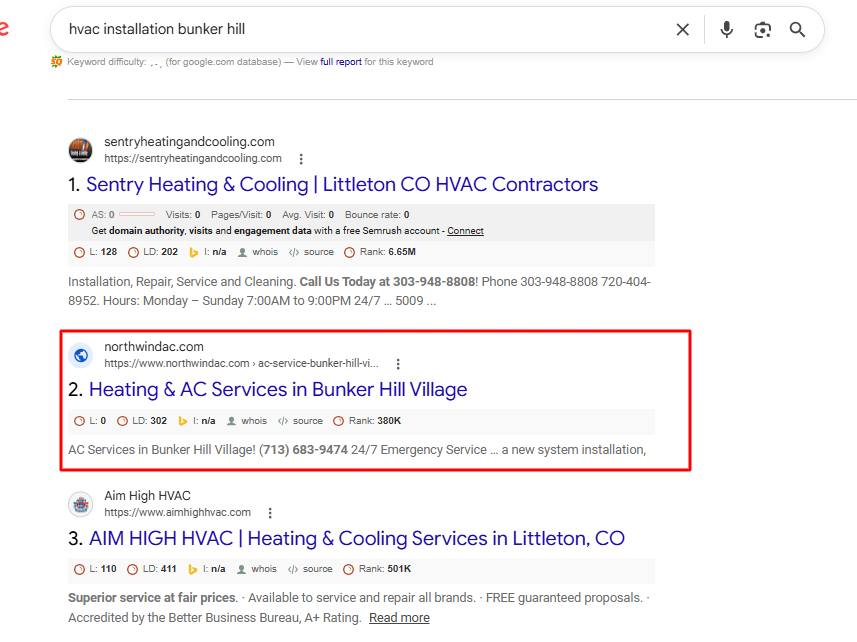
Task: Open whois for northwindac result
Action: [x=247, y=421]
